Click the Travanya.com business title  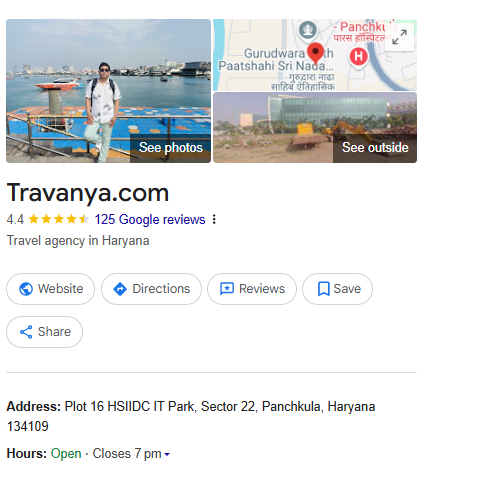pyautogui.click(x=88, y=193)
